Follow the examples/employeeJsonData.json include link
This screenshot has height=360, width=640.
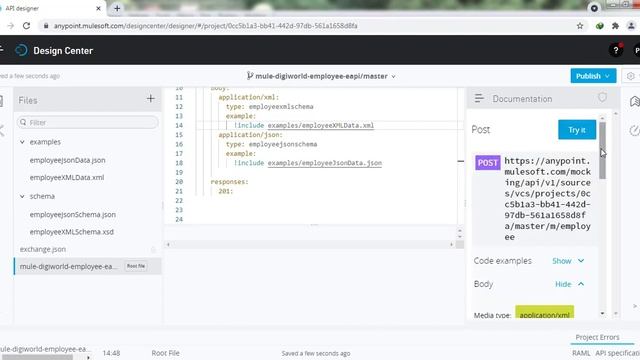point(324,163)
